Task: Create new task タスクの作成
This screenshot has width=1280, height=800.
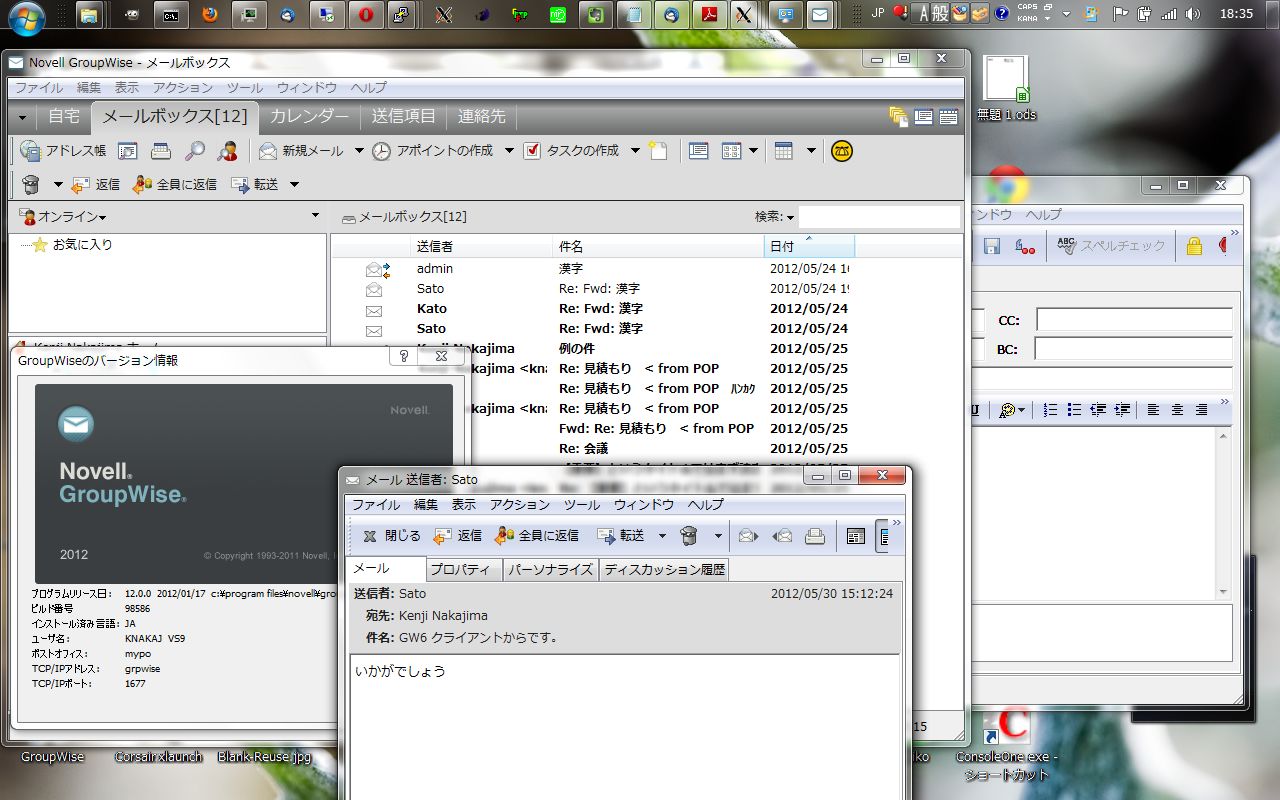Action: (x=572, y=151)
